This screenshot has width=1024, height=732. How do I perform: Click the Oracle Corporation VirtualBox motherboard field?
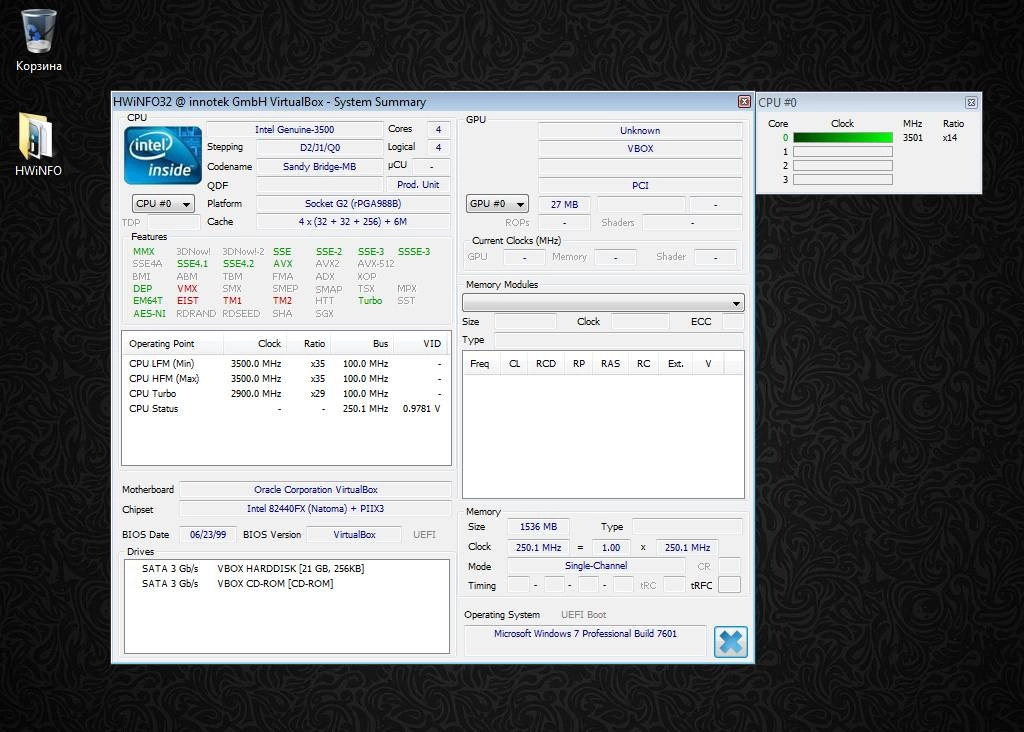click(315, 490)
